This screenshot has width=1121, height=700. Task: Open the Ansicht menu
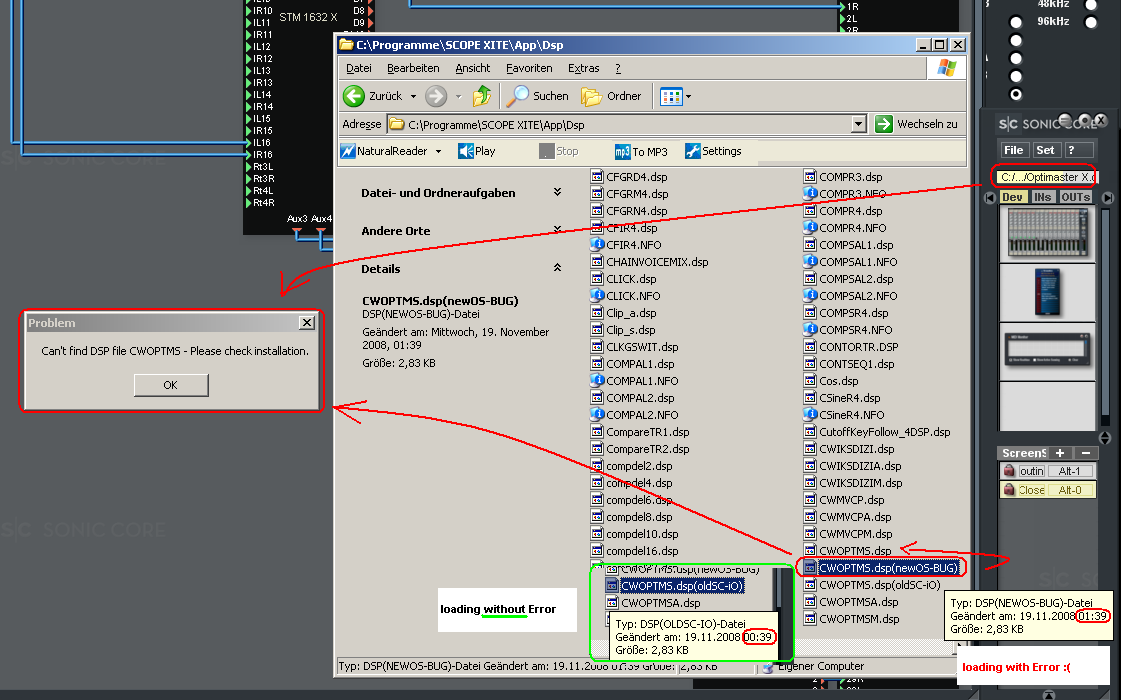[x=473, y=68]
